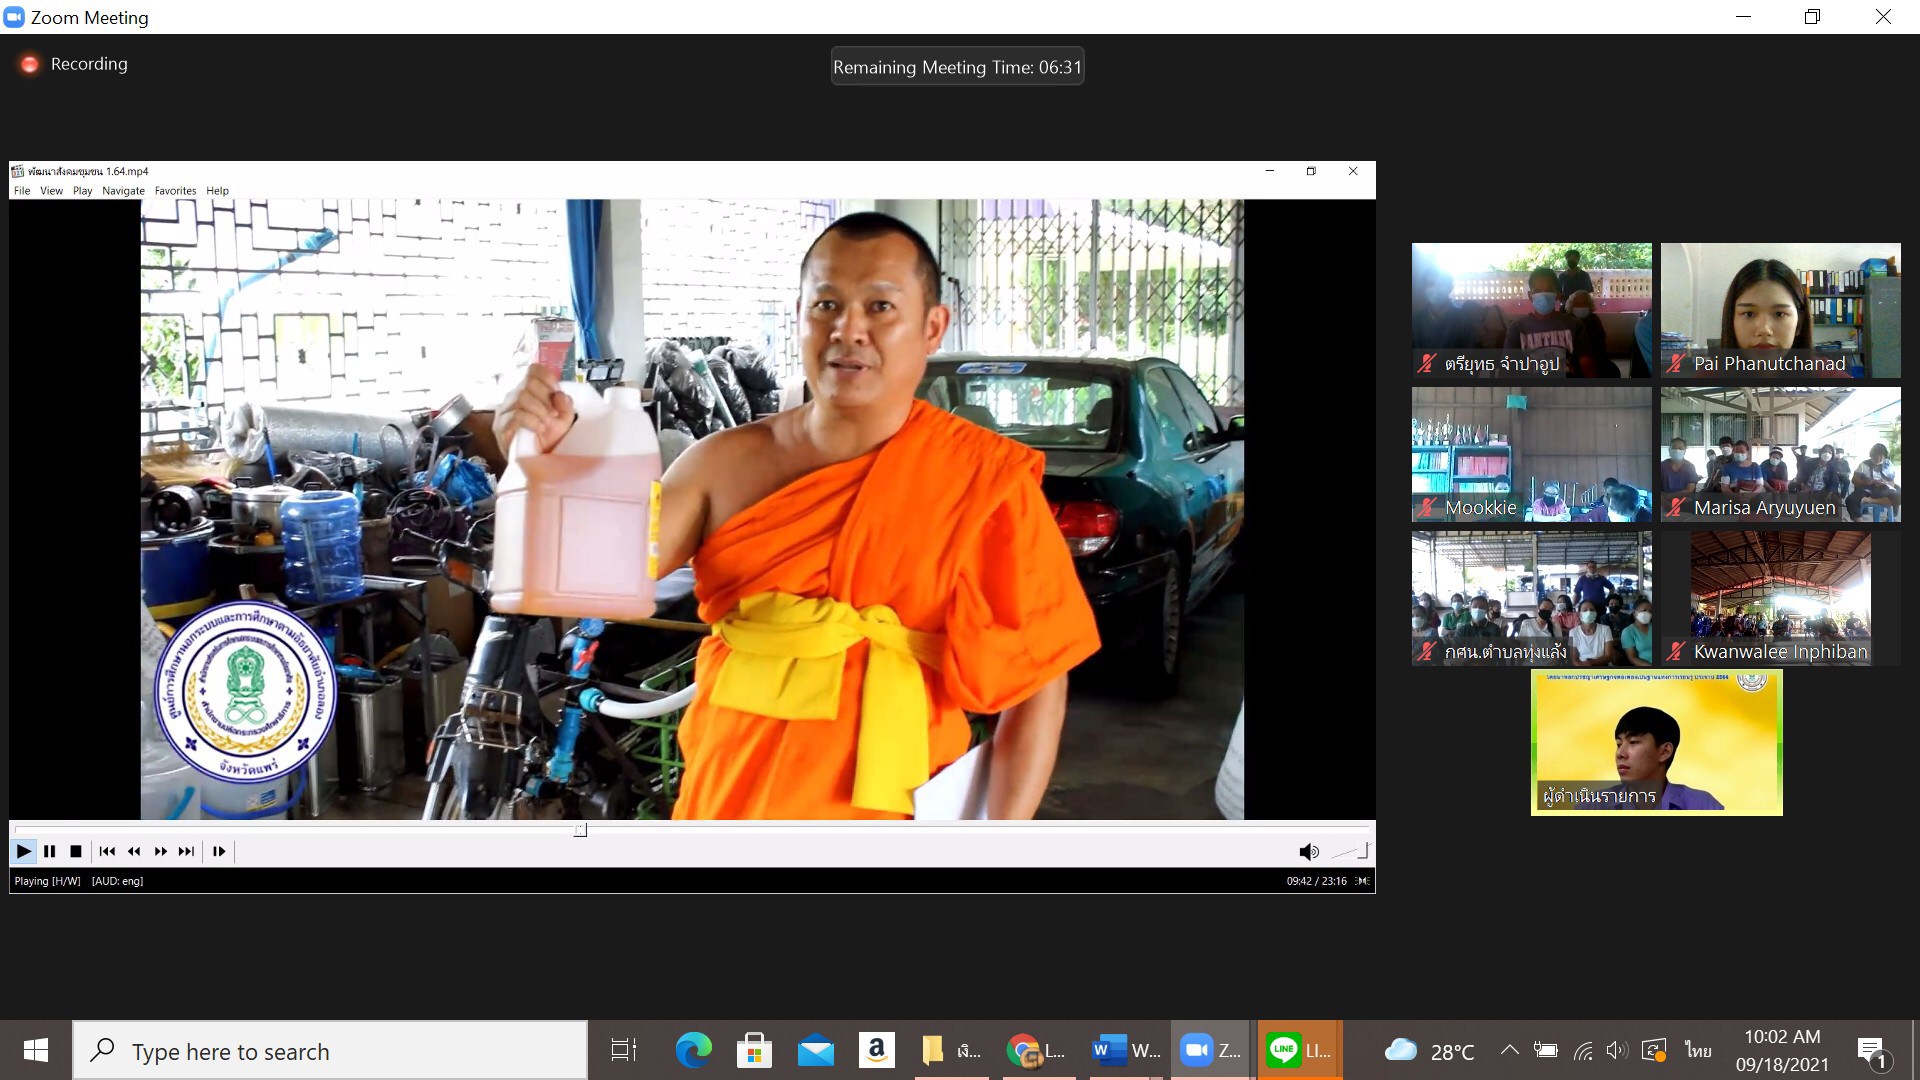Mute the media player speaker icon
Image resolution: width=1920 pixels, height=1080 pixels.
(x=1307, y=851)
